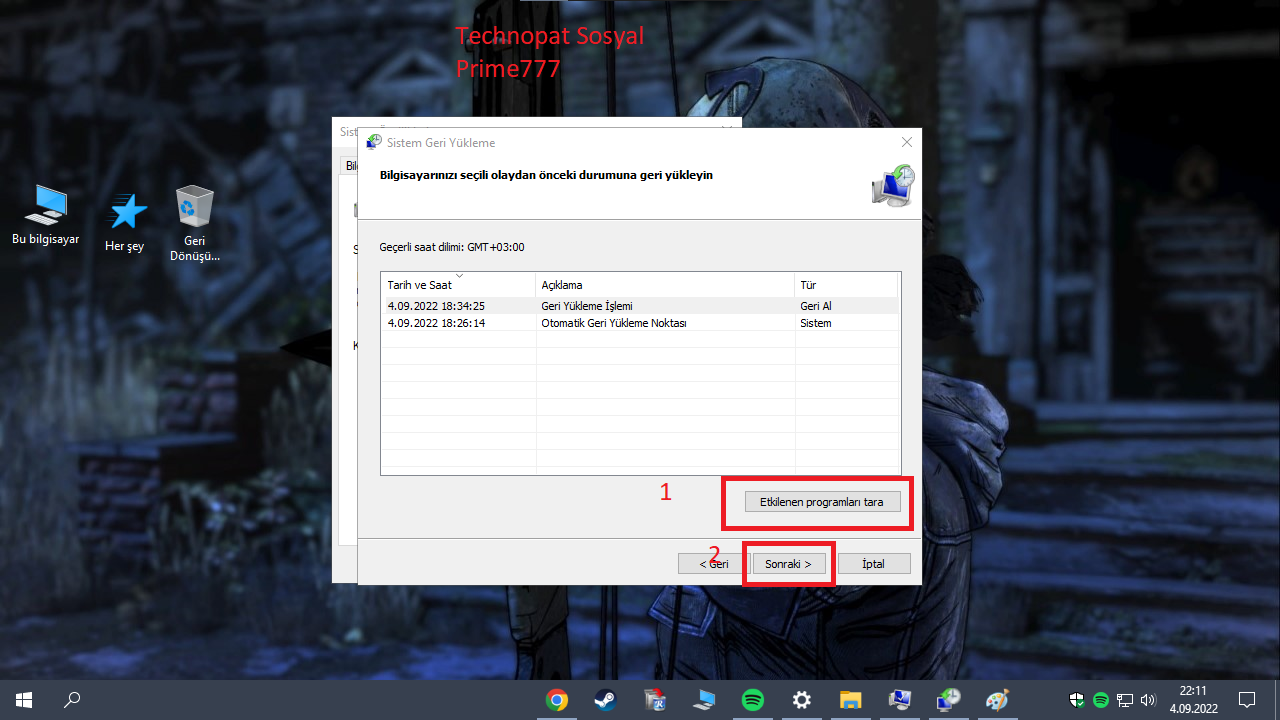
Task: Sort by the Tür column header
Action: pos(847,285)
